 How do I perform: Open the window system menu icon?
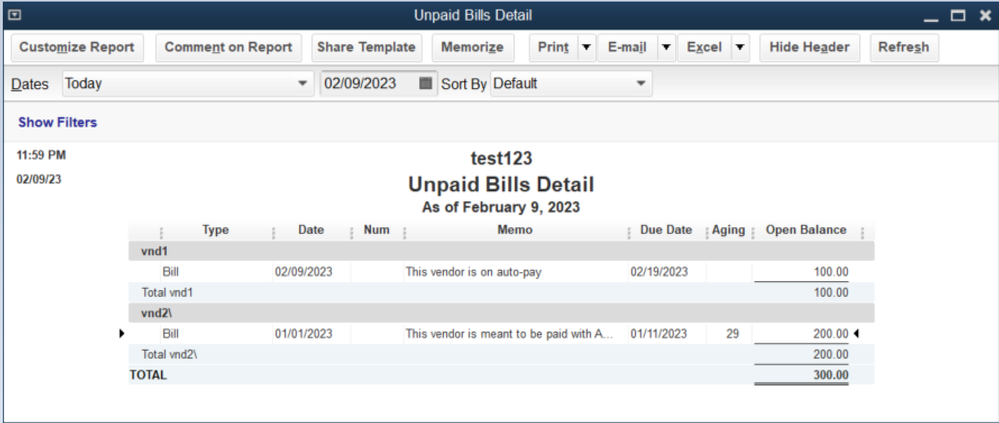pos(15,15)
